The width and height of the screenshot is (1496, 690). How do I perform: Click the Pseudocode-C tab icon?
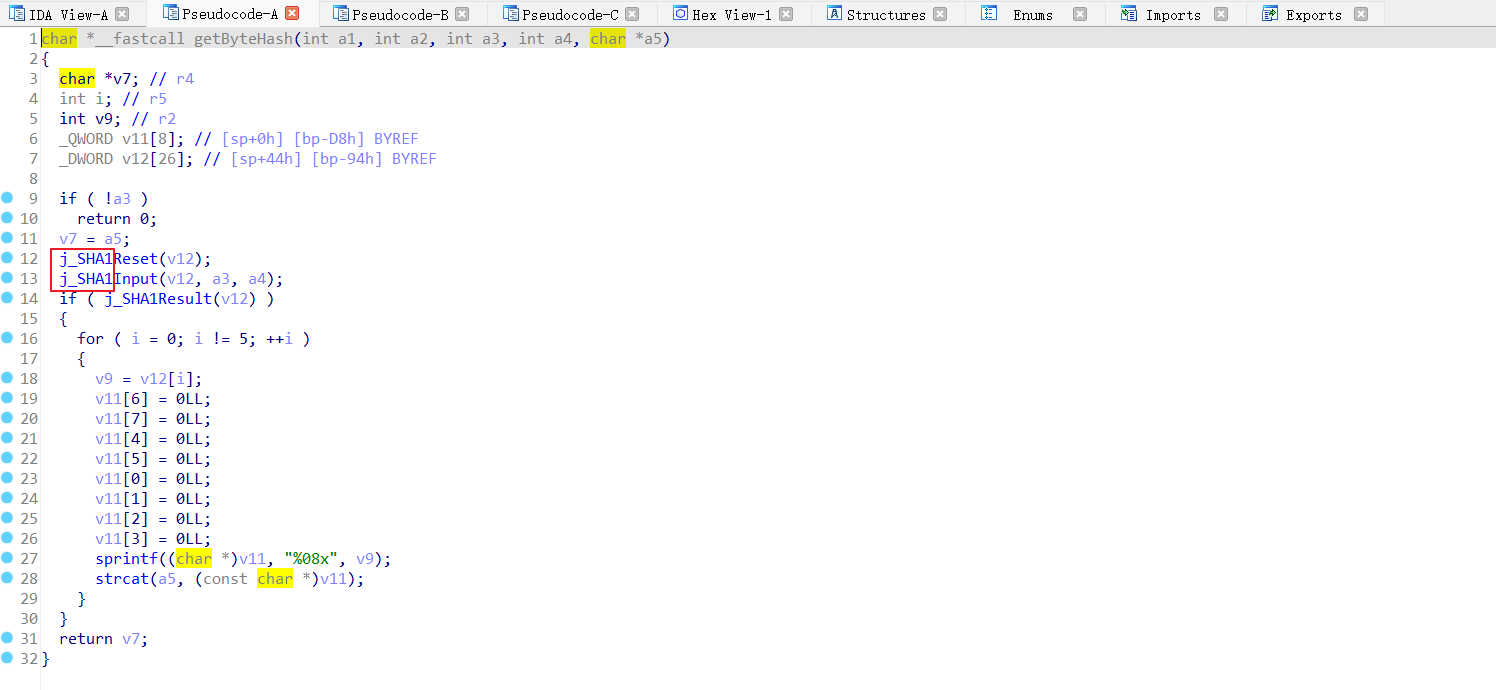(x=511, y=14)
